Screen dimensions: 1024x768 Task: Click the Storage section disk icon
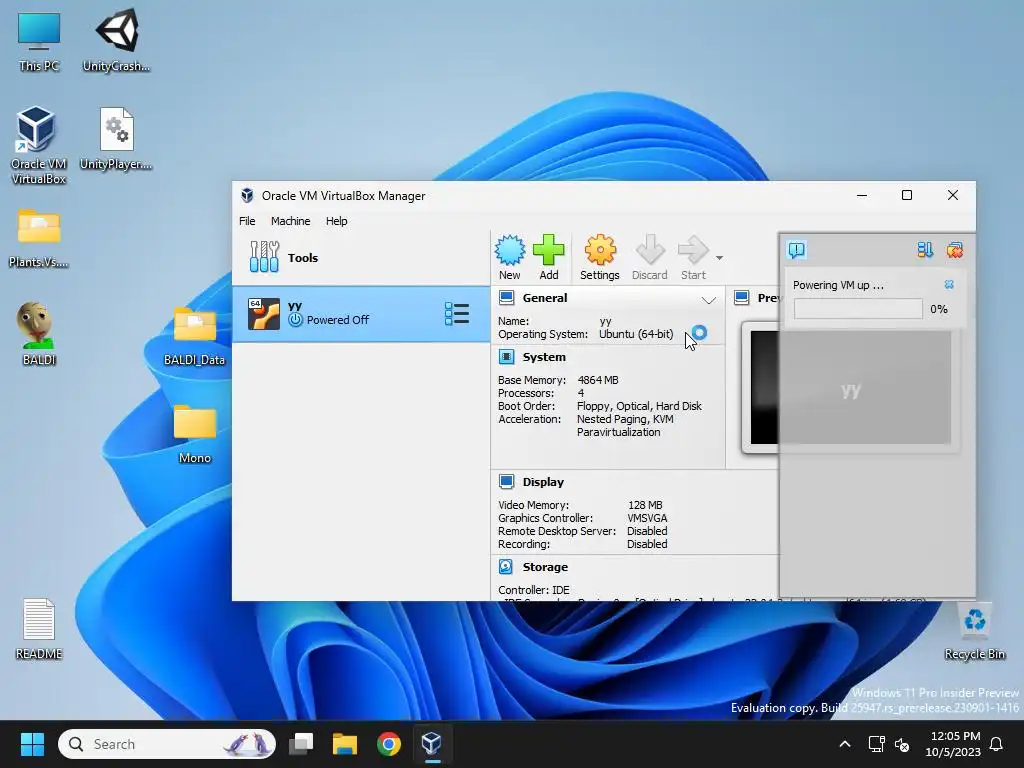tap(505, 566)
